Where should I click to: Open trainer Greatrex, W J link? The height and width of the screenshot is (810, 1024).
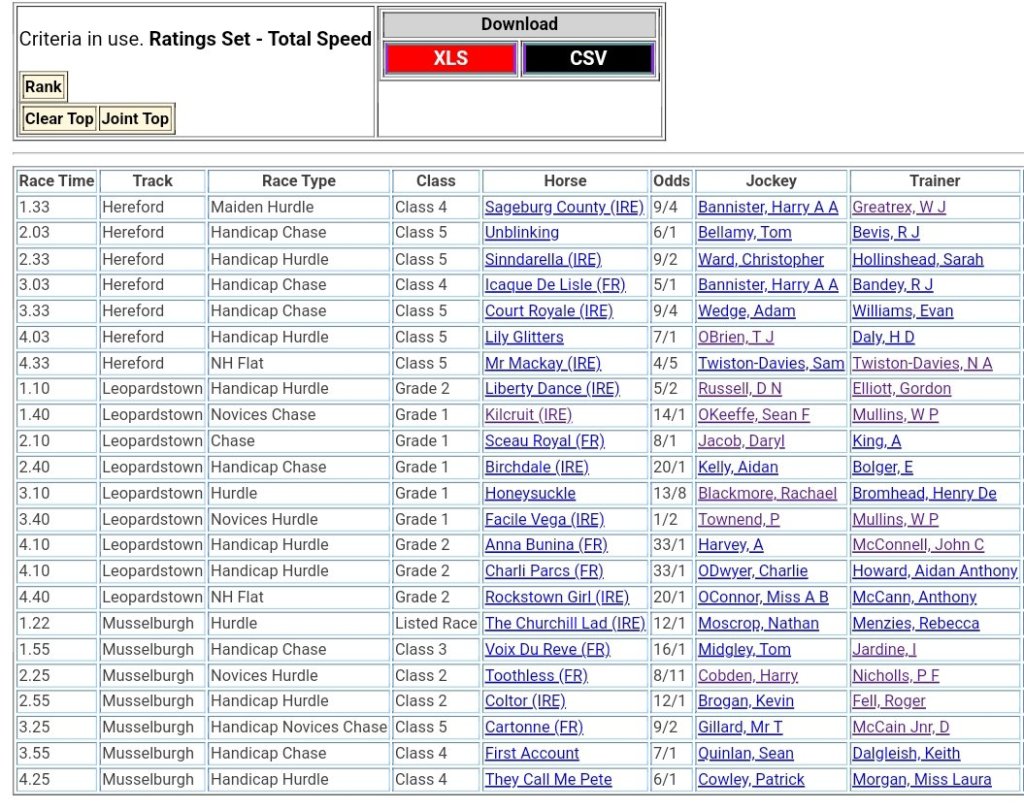(898, 207)
